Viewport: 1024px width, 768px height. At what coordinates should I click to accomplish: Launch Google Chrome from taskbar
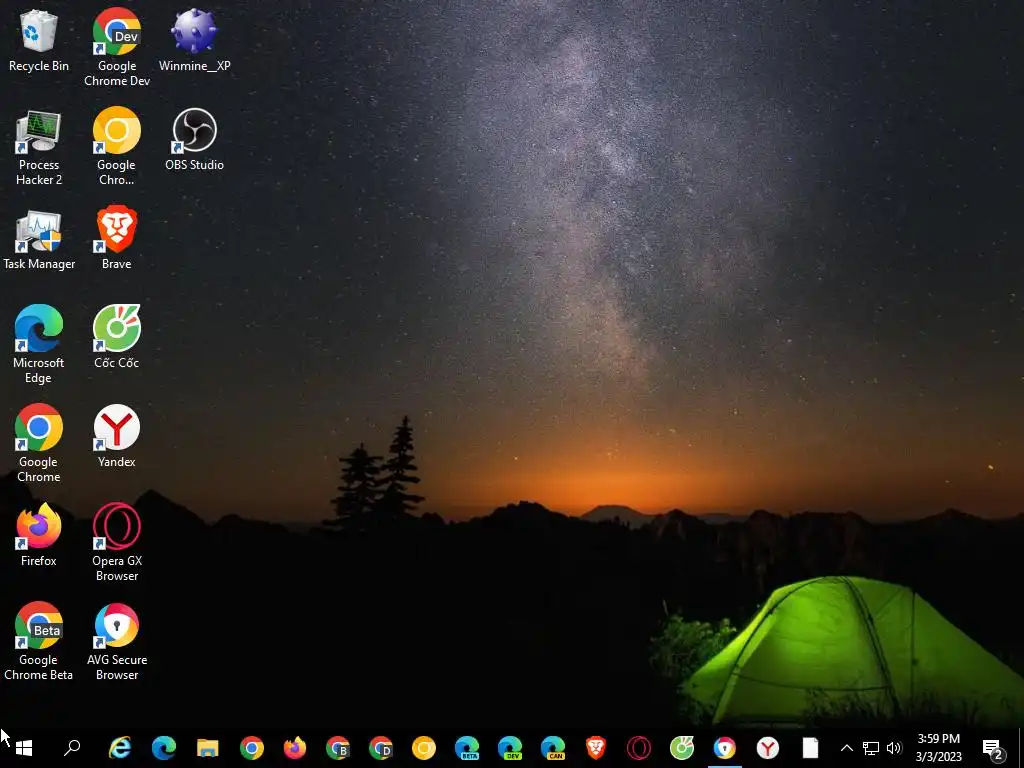coord(251,748)
